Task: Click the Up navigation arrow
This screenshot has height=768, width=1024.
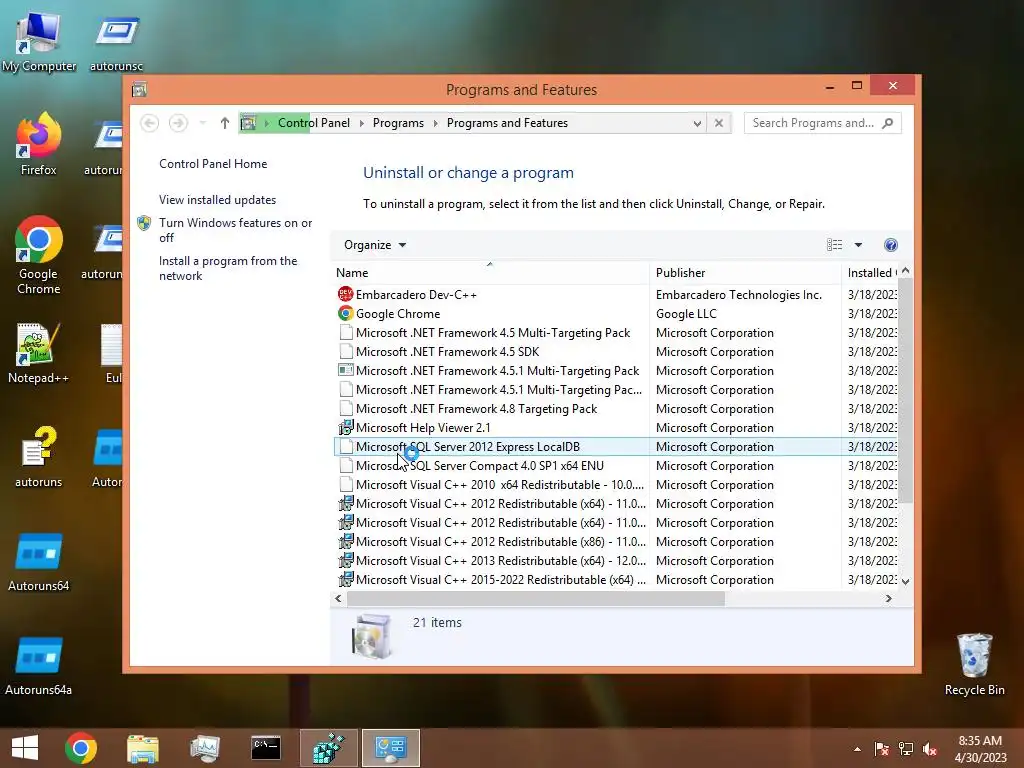Action: [x=225, y=123]
